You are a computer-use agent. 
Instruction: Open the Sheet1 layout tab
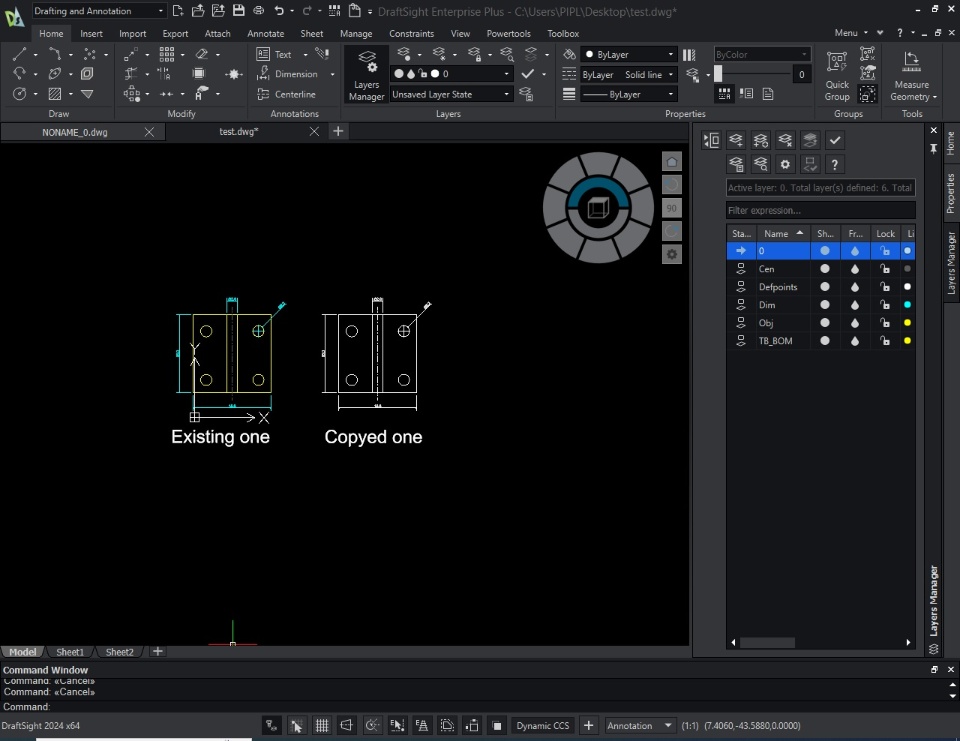tap(70, 652)
